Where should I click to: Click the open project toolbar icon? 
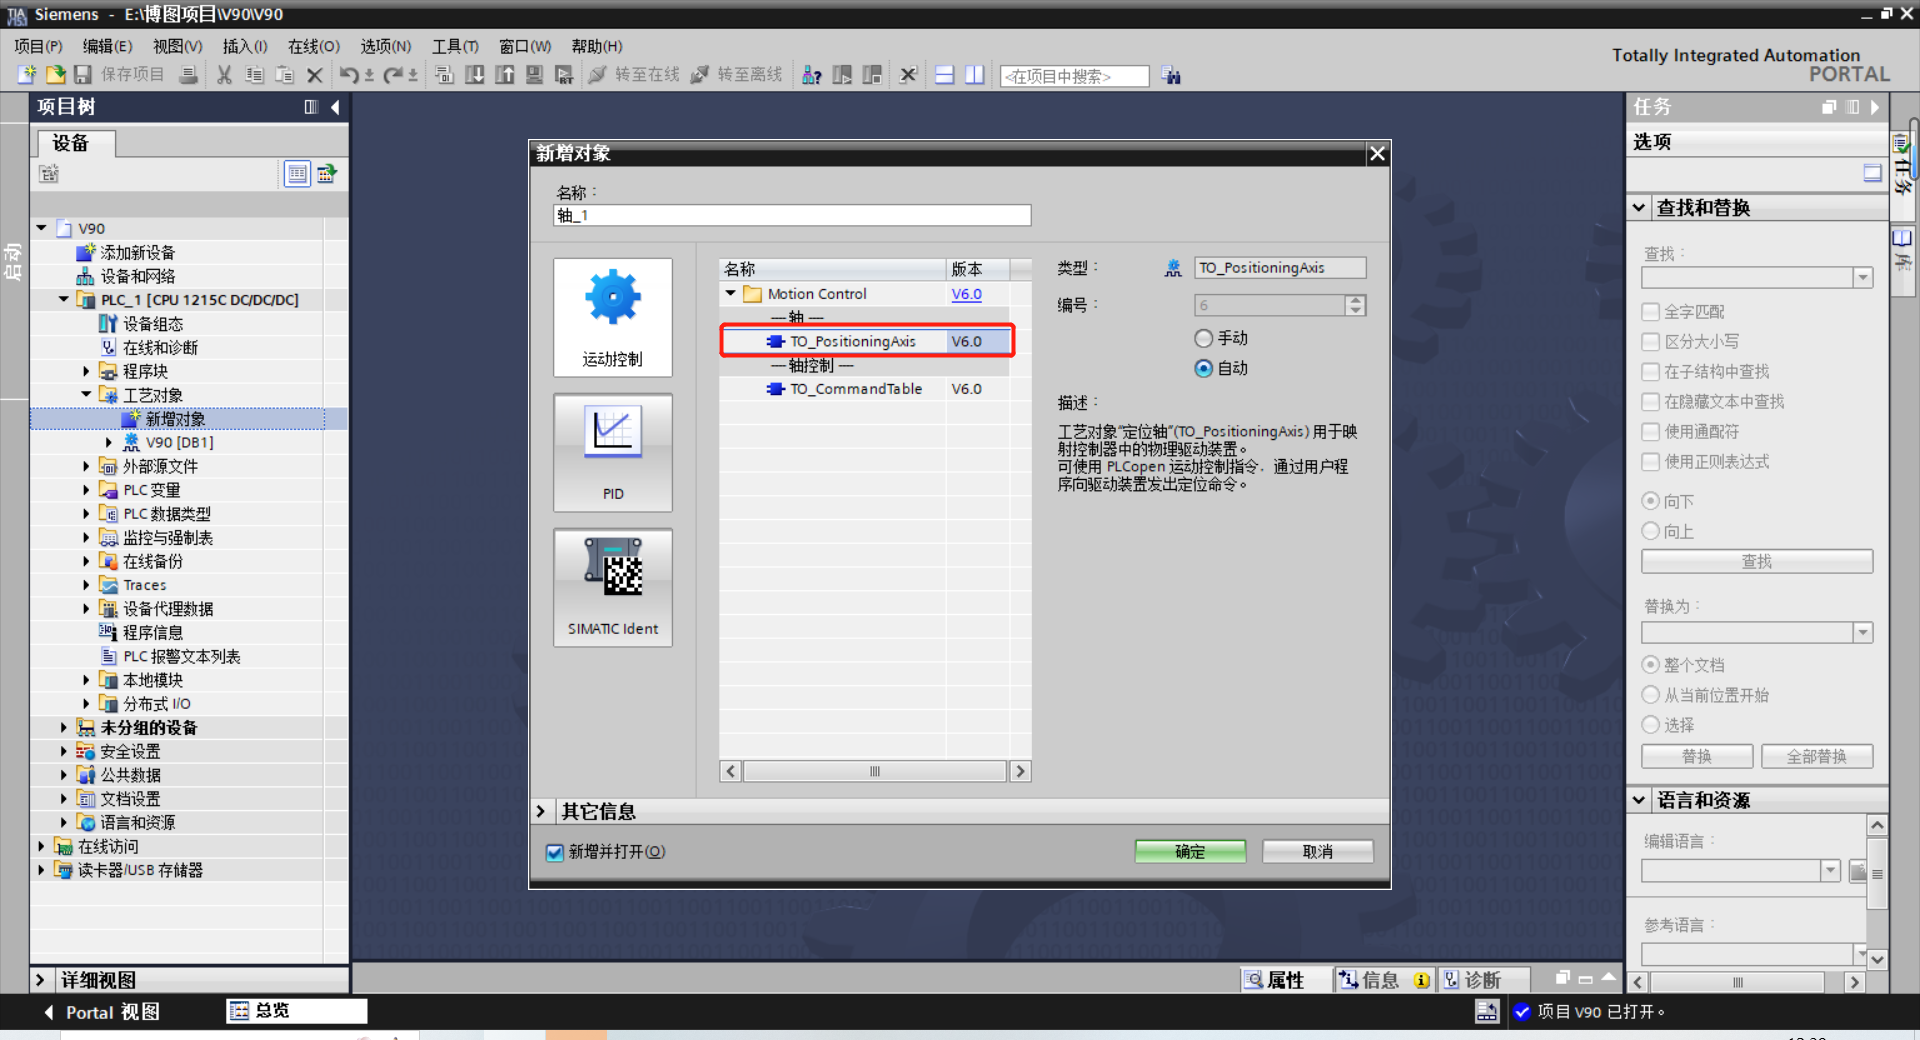pos(56,75)
